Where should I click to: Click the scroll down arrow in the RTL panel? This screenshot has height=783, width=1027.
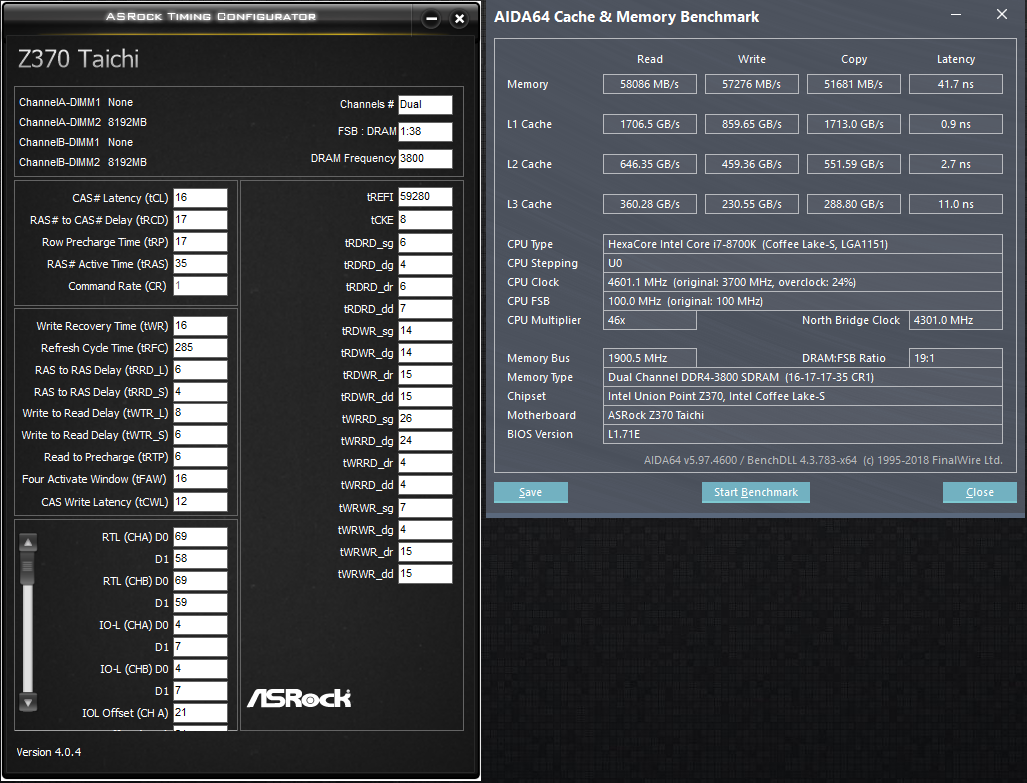point(28,702)
